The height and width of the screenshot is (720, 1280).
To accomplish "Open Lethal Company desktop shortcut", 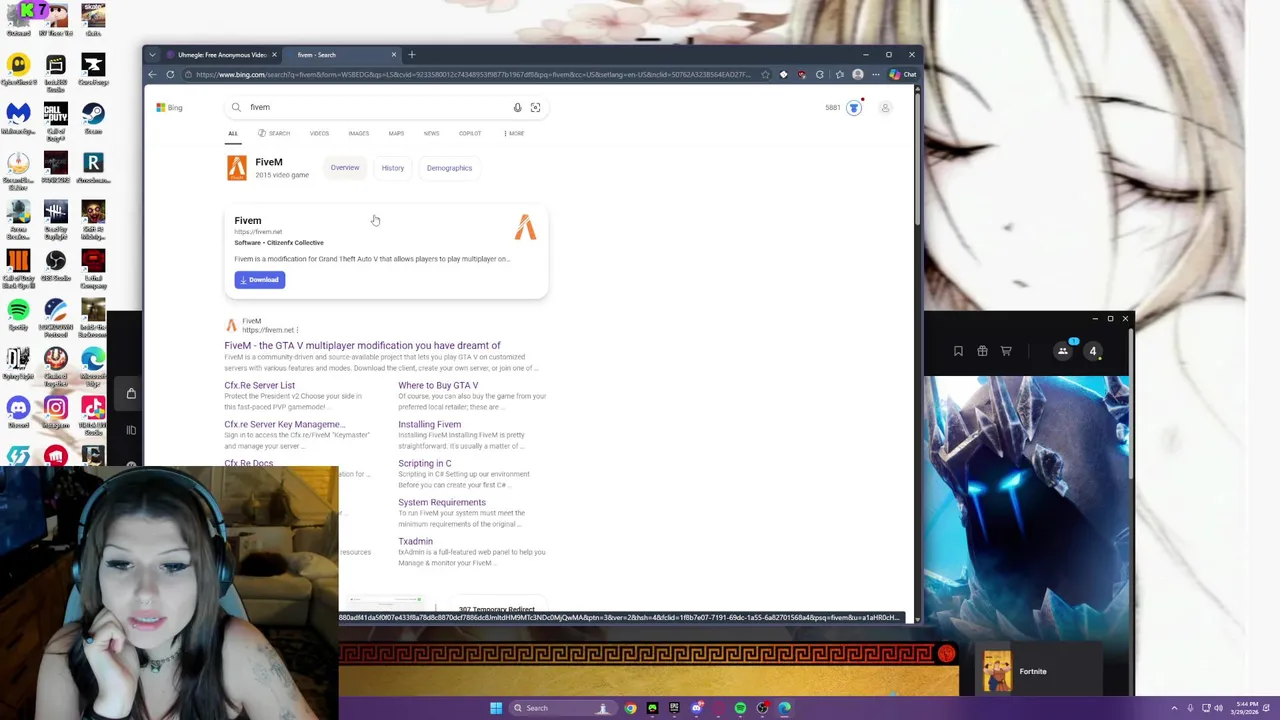I will (93, 265).
